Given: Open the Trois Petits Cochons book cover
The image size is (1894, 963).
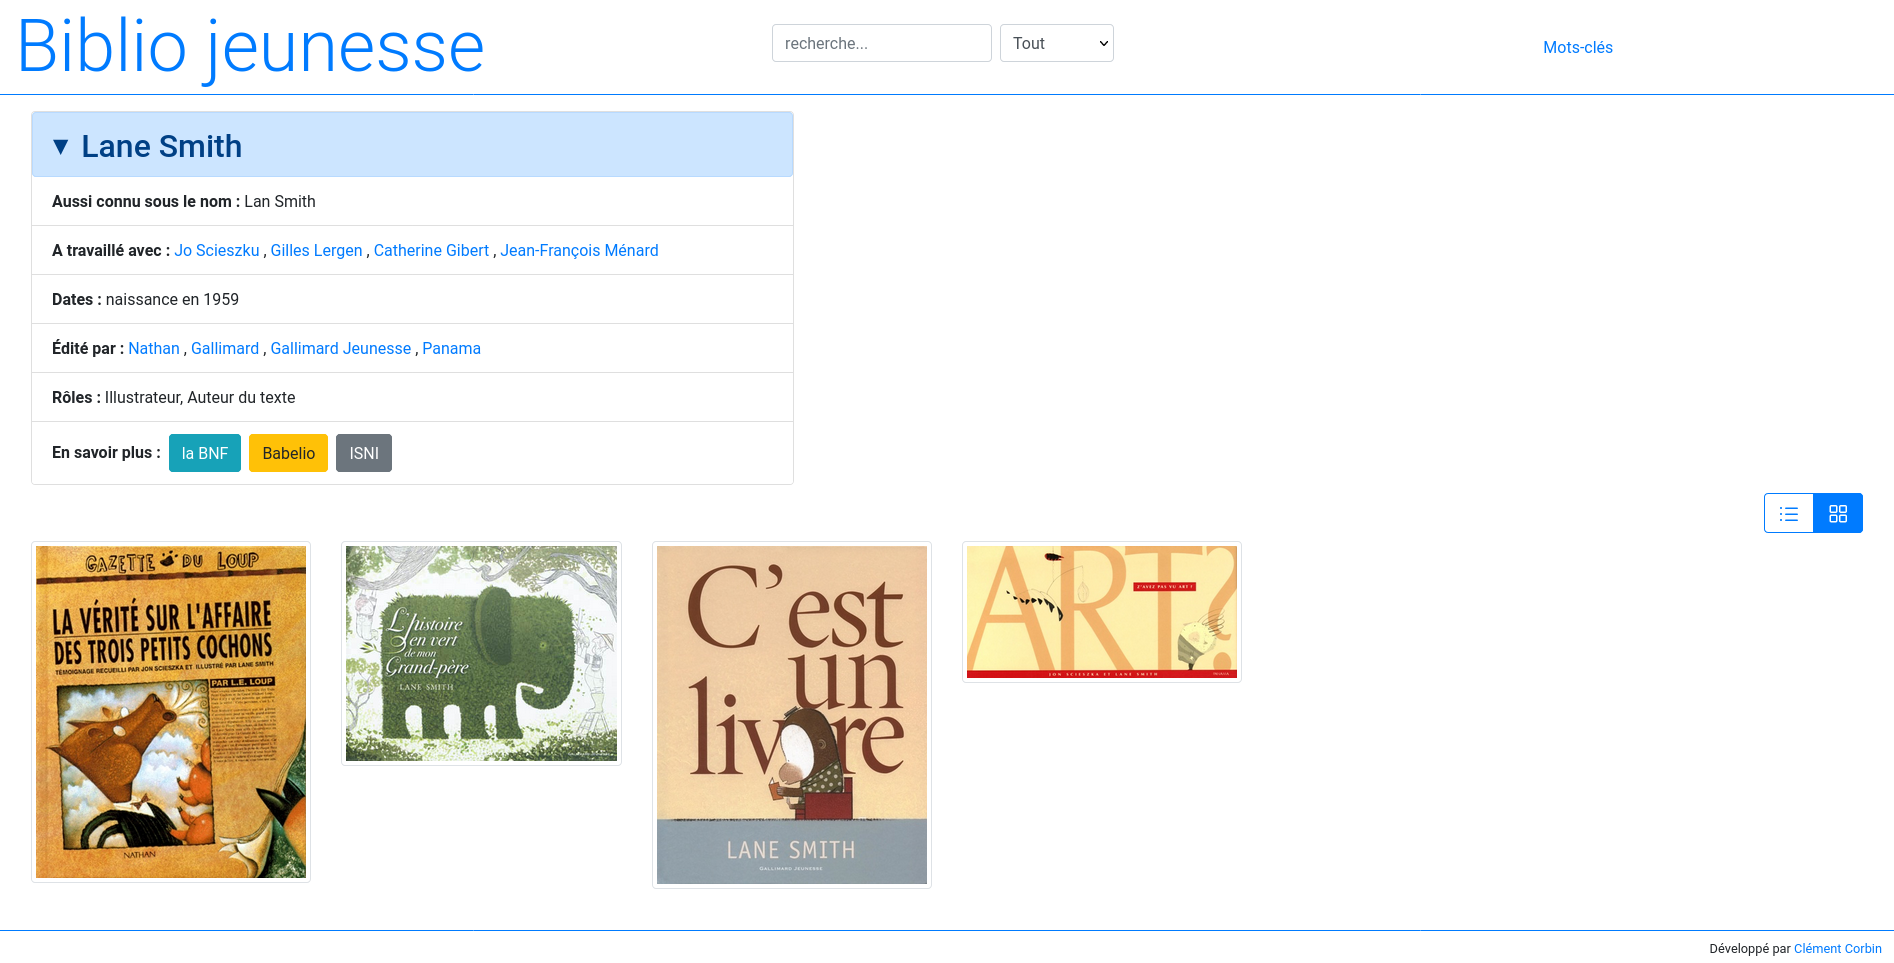Looking at the screenshot, I should click(171, 712).
